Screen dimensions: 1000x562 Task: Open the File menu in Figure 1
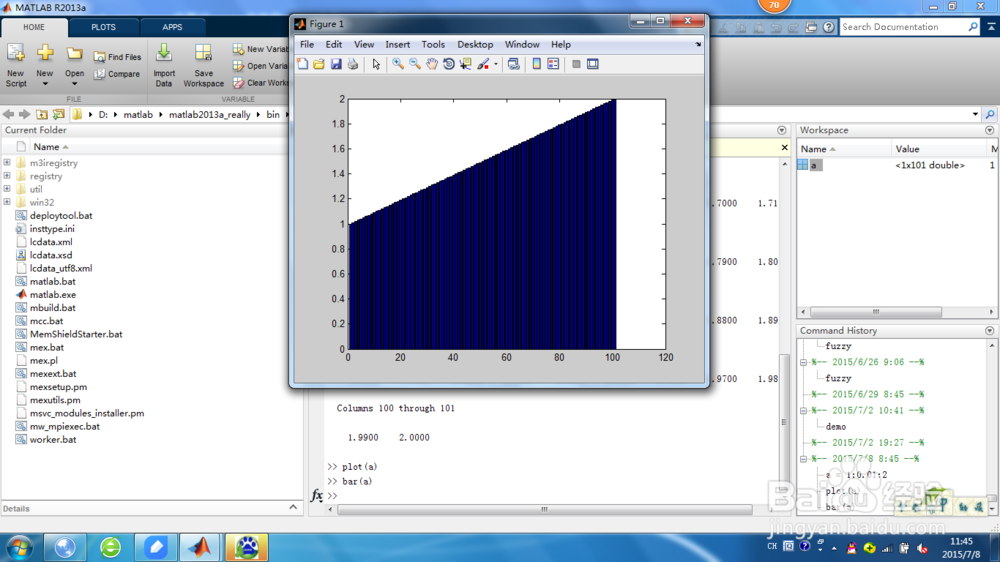307,45
